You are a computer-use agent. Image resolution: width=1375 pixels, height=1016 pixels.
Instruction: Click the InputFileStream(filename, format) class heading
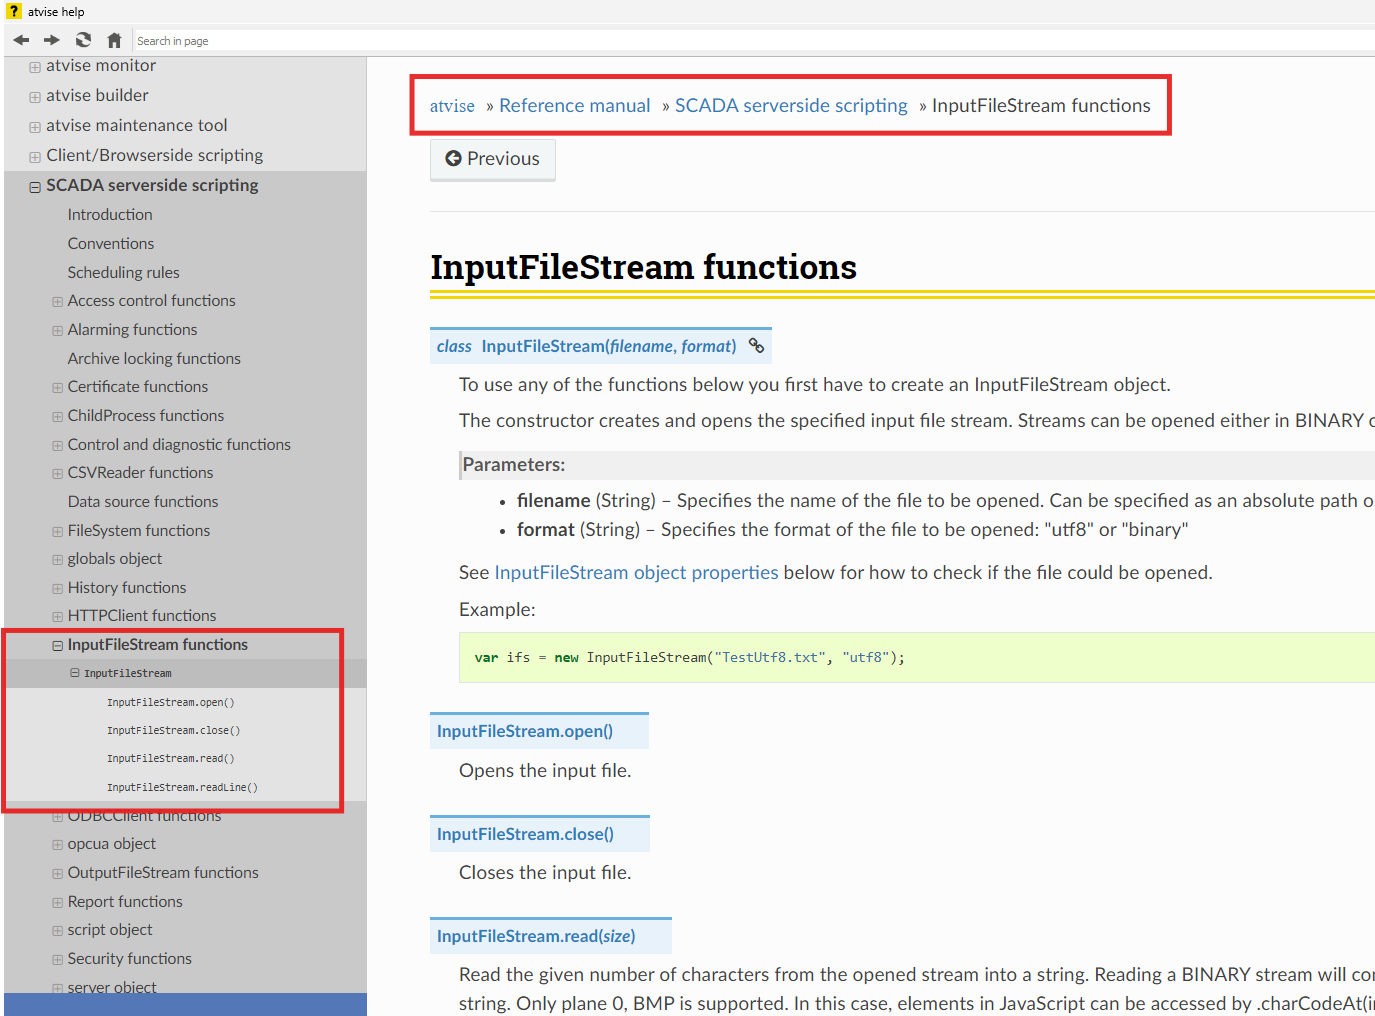pos(609,346)
